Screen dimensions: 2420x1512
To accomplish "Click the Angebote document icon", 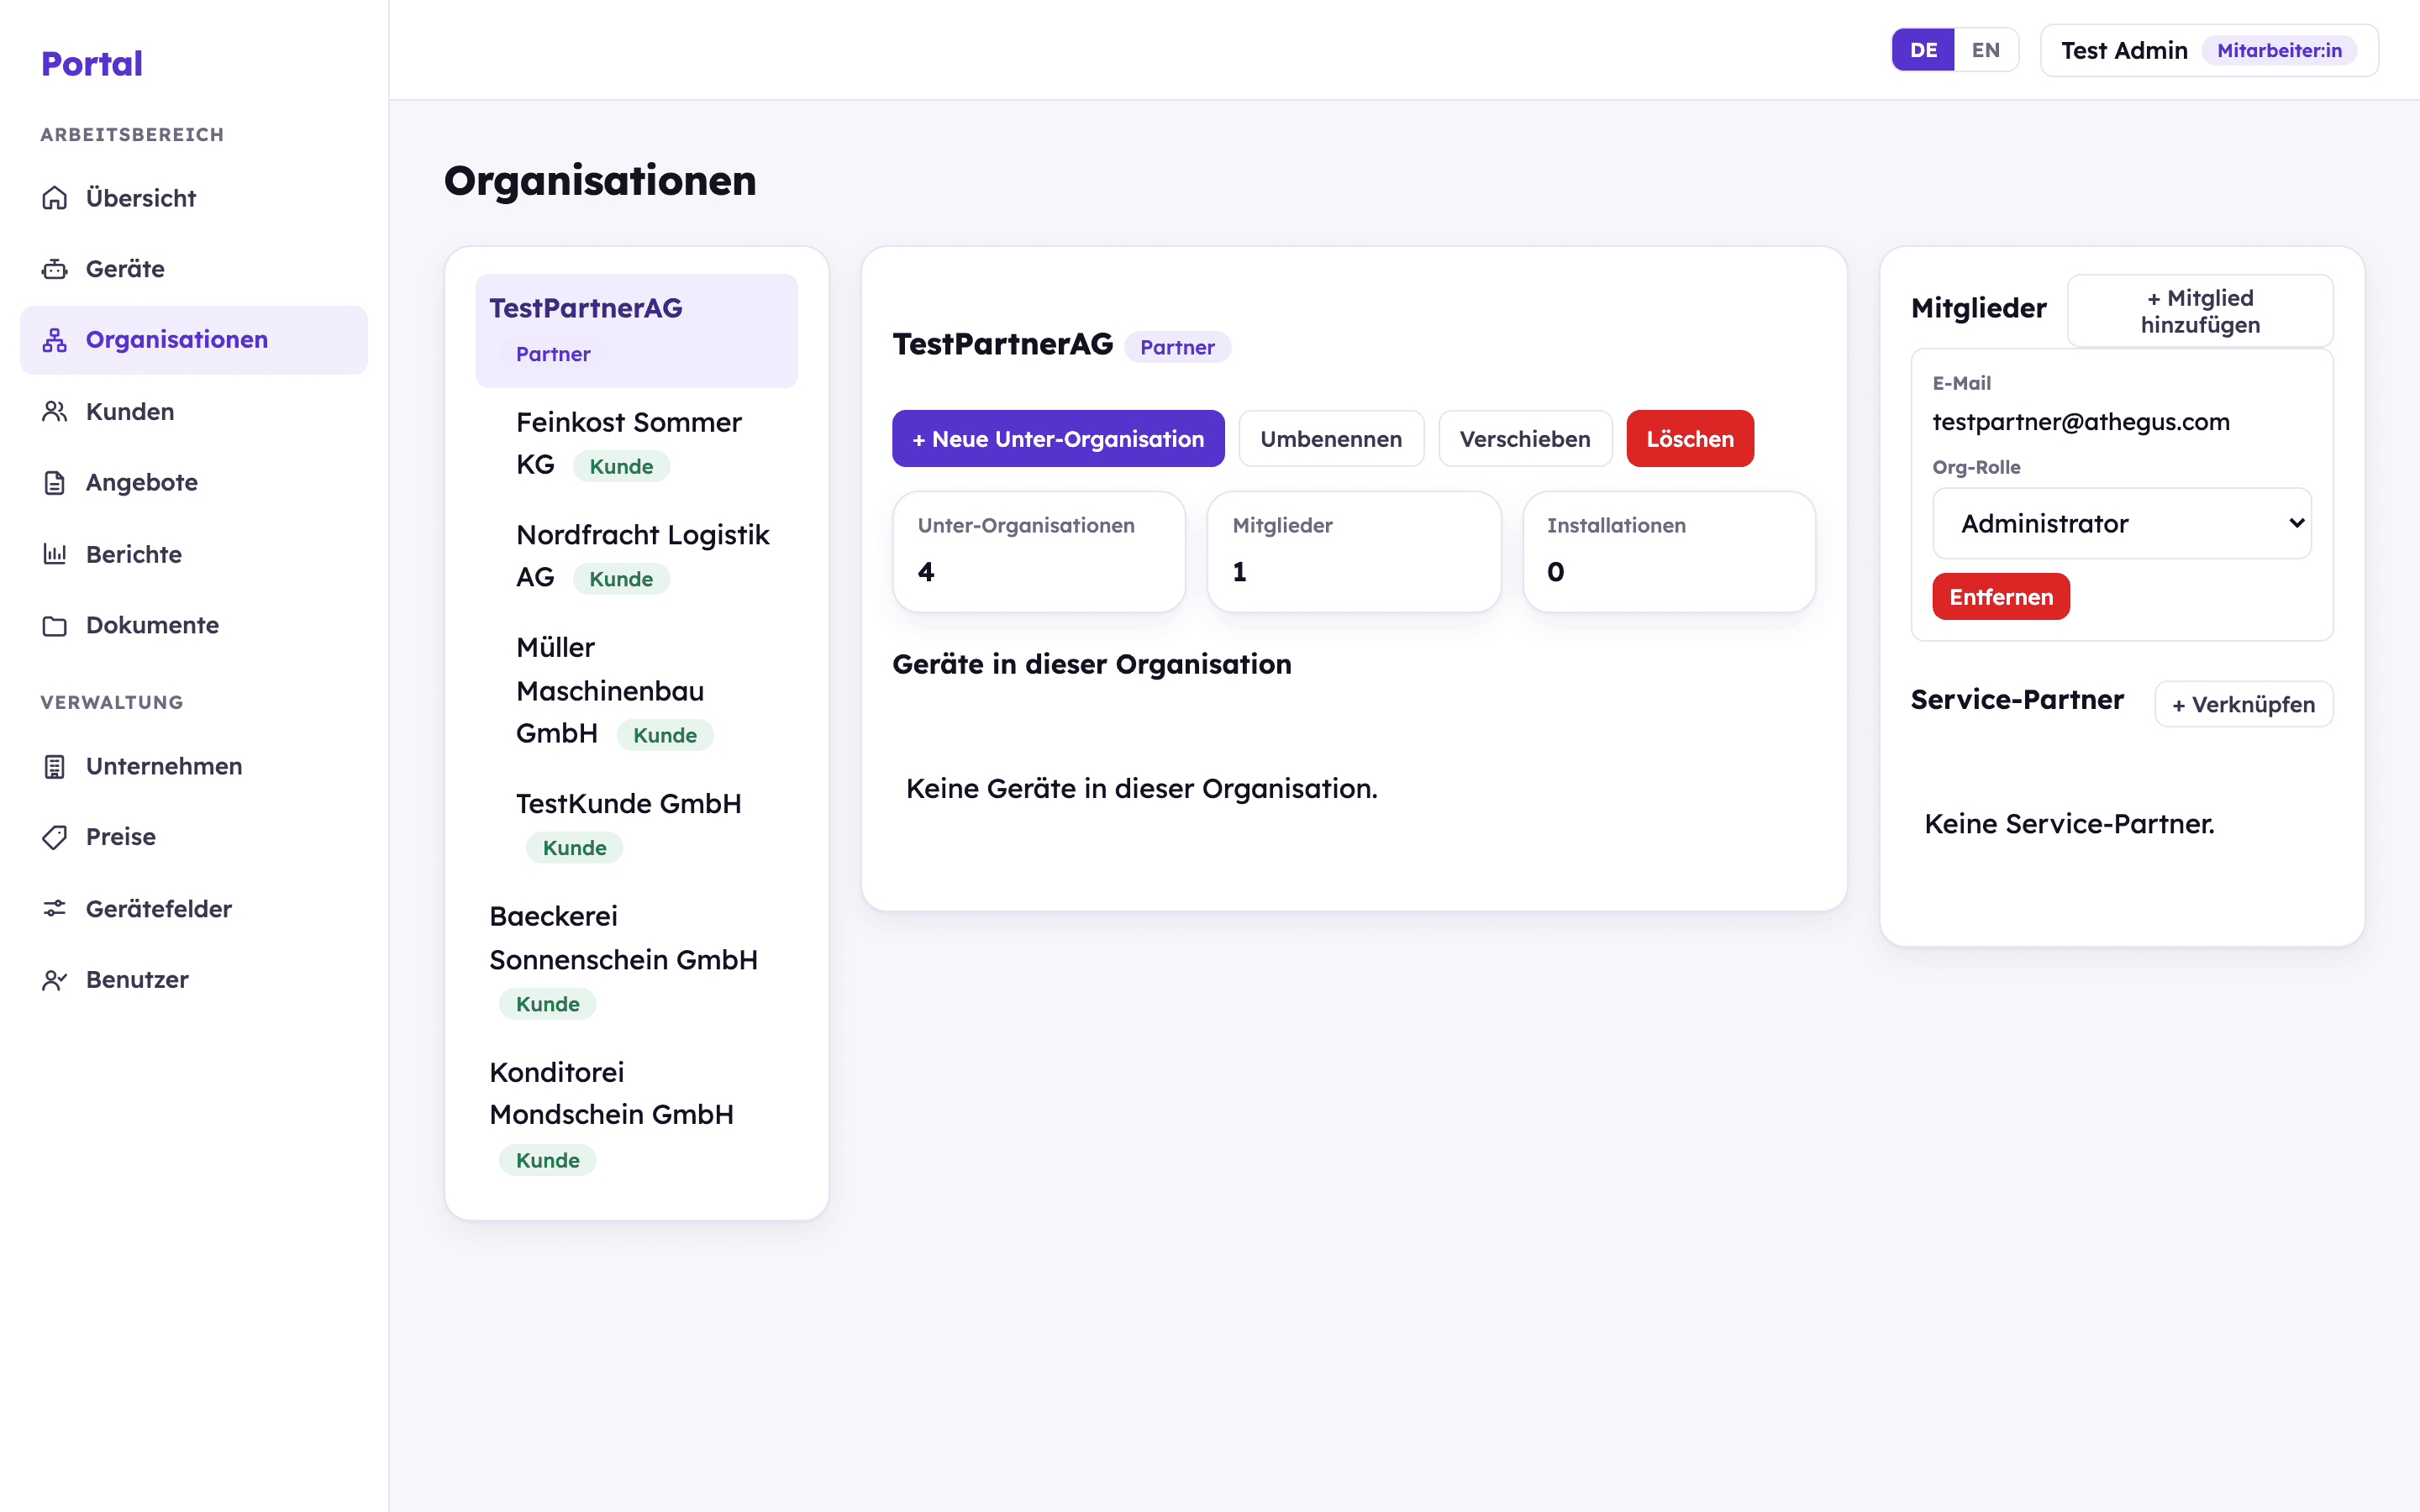I will coord(55,483).
